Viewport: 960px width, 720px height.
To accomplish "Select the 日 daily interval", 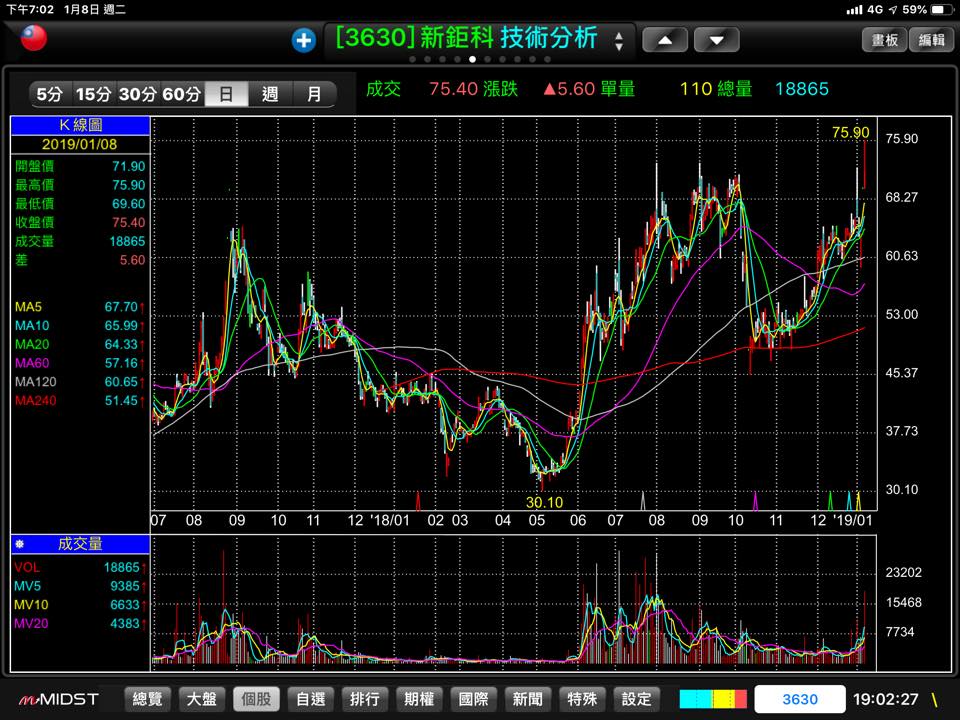I will click(226, 94).
